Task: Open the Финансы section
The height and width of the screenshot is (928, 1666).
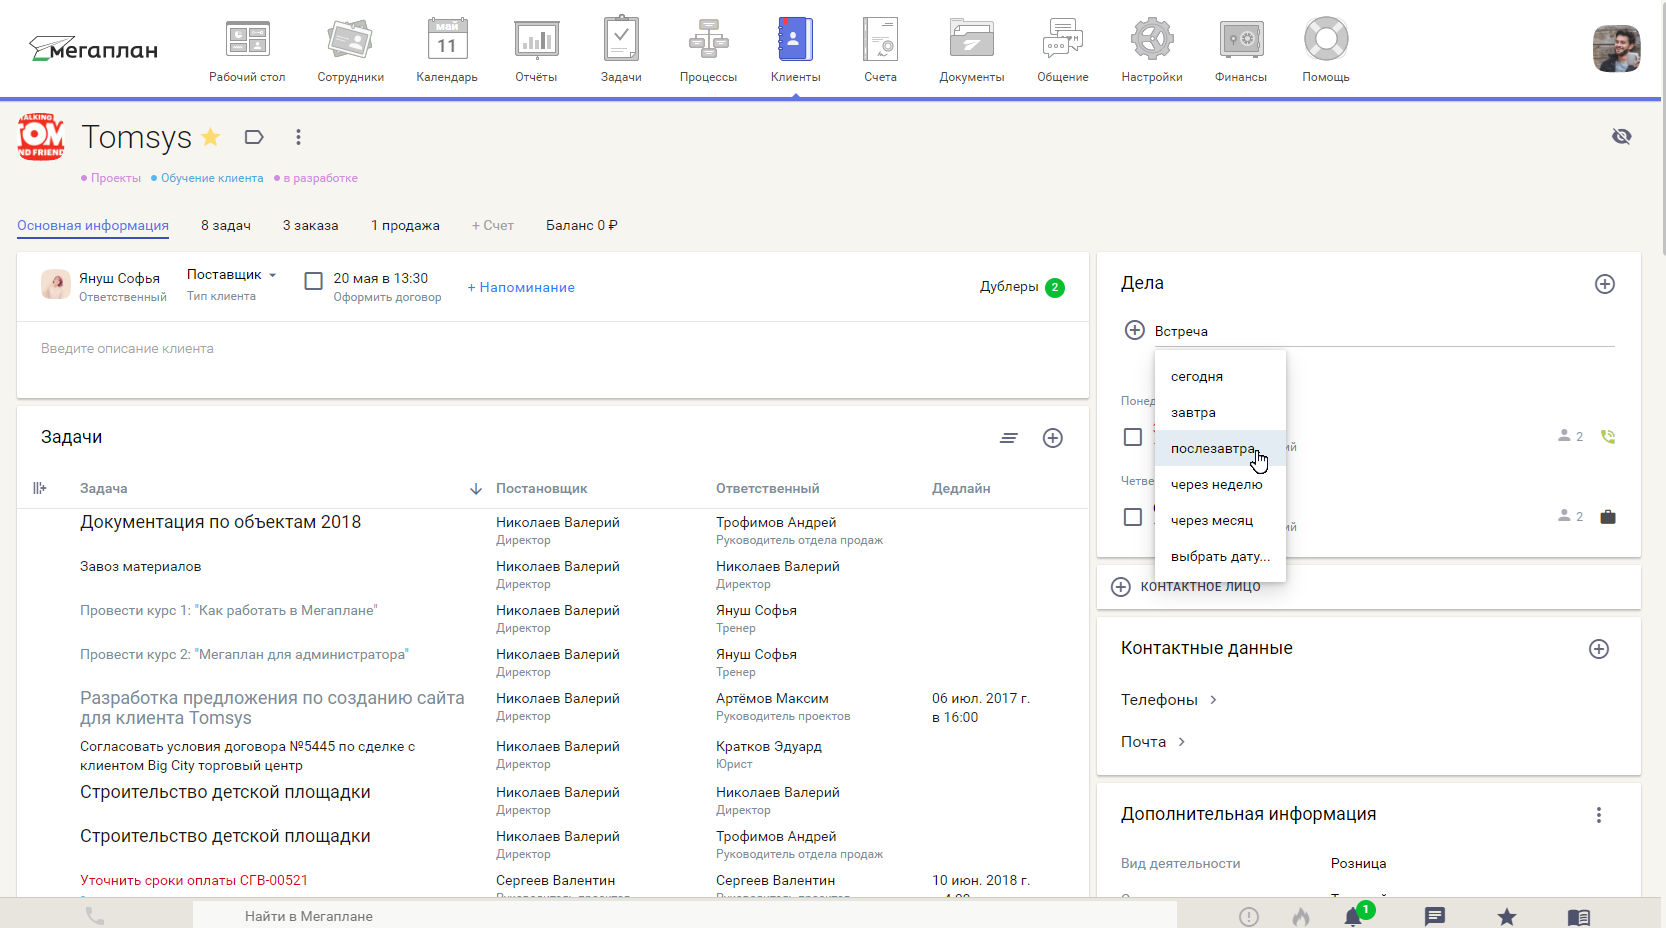Action: 1241,50
